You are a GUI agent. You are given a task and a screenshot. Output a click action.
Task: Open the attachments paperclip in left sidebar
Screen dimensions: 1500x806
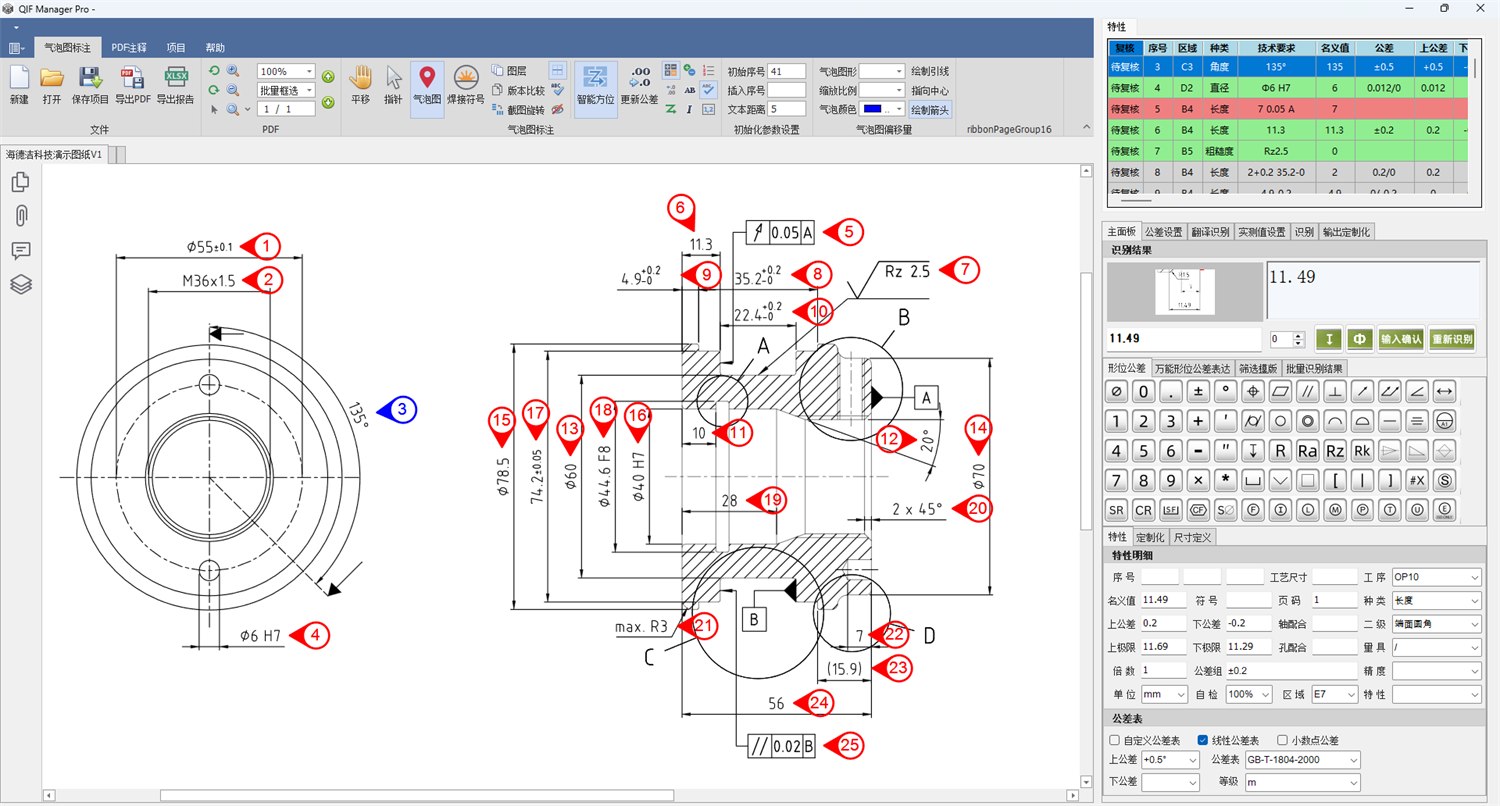20,216
